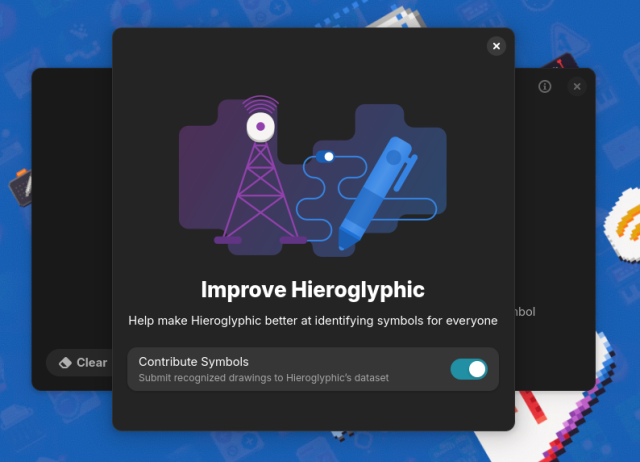Click the Contribute Symbols row label
The image size is (640, 462).
tap(193, 361)
